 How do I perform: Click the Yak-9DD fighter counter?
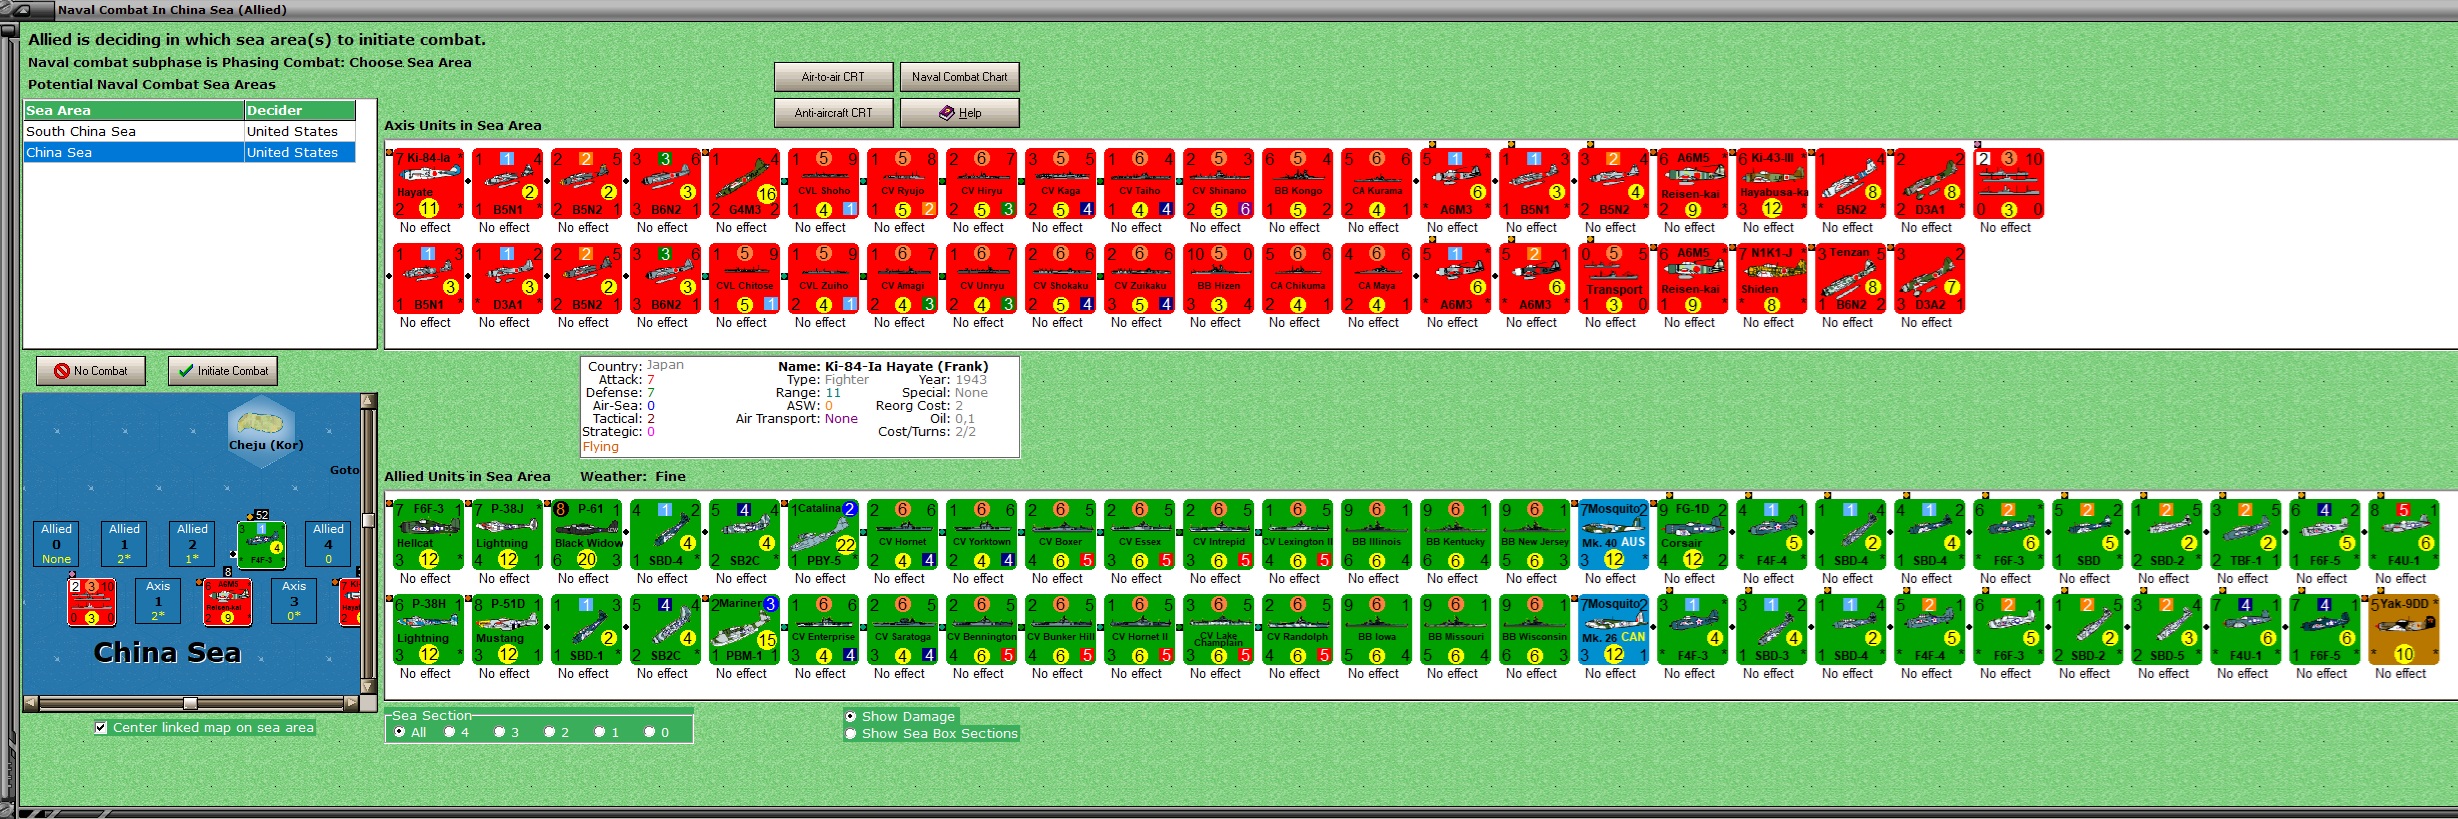2404,630
